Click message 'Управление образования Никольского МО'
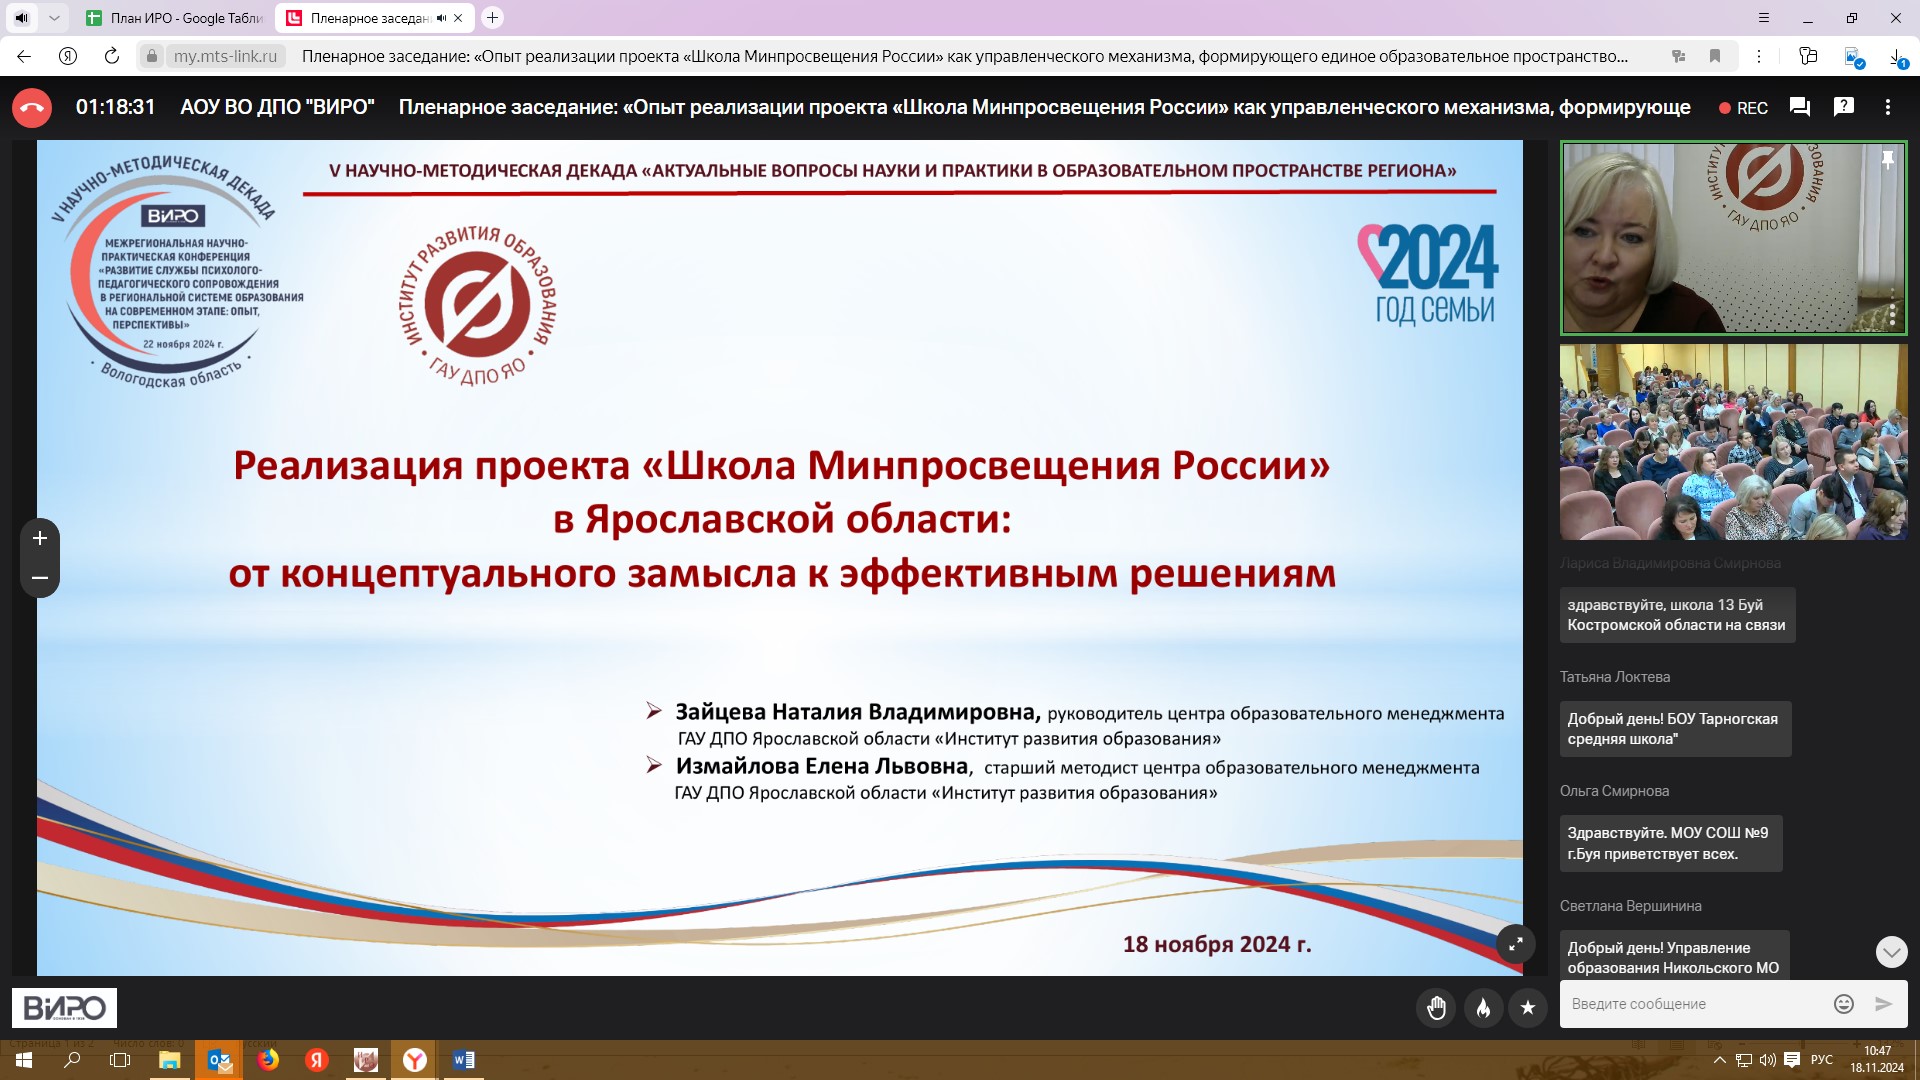This screenshot has height=1080, width=1920. (1675, 956)
